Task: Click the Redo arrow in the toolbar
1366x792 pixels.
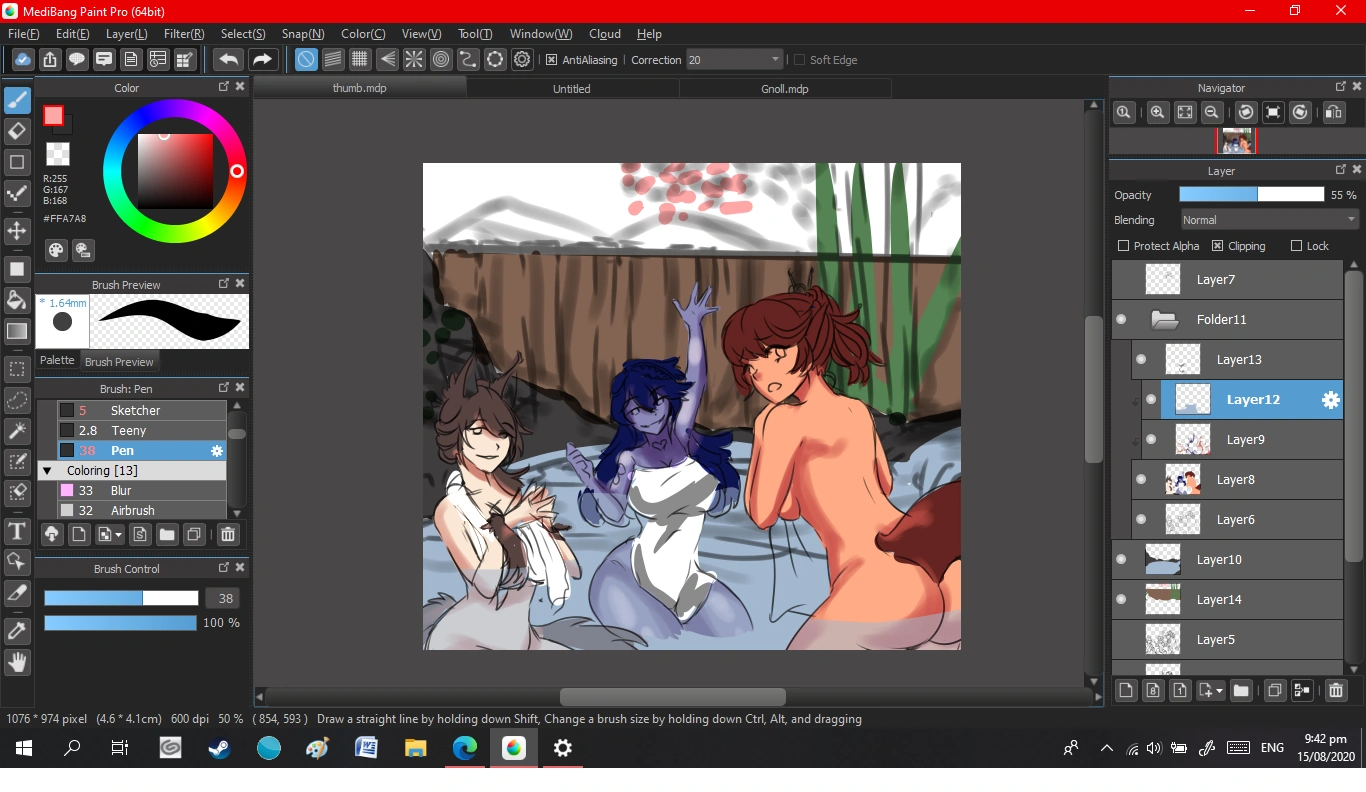Action: pyautogui.click(x=262, y=60)
